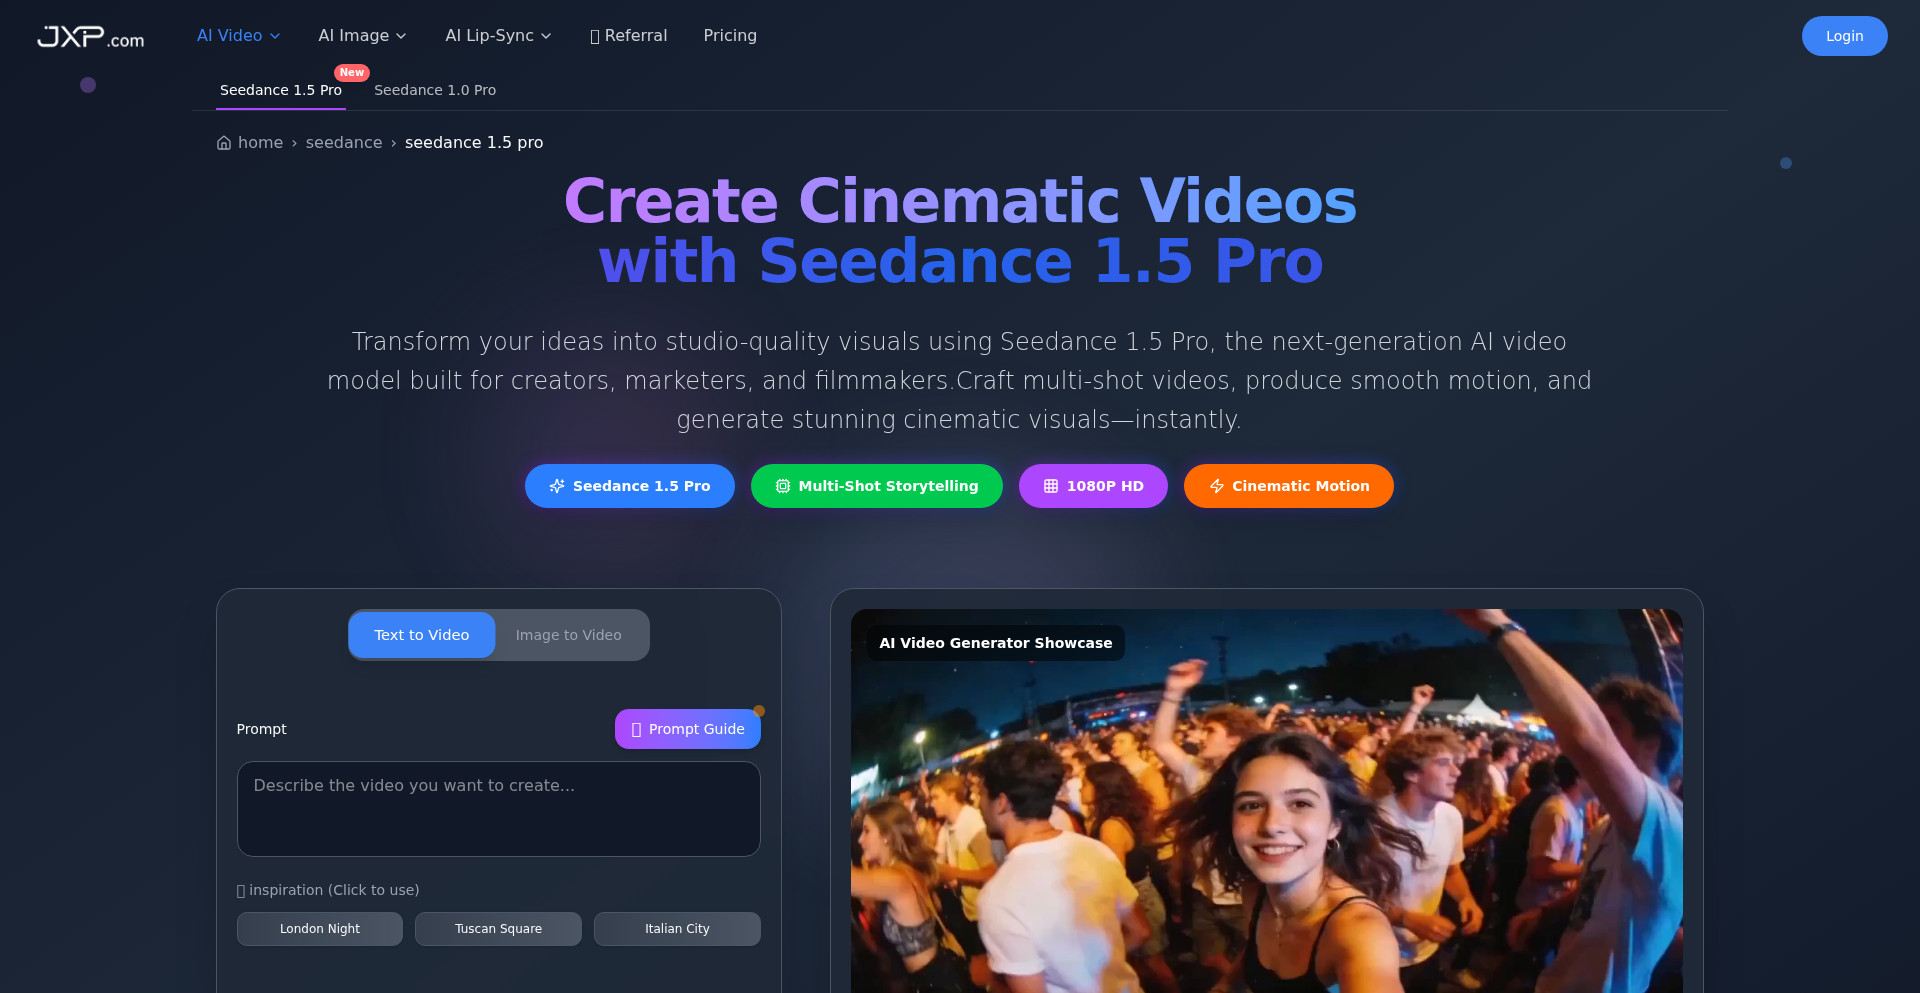Click the JXP.com logo
This screenshot has width=1920, height=993.
pos(91,37)
